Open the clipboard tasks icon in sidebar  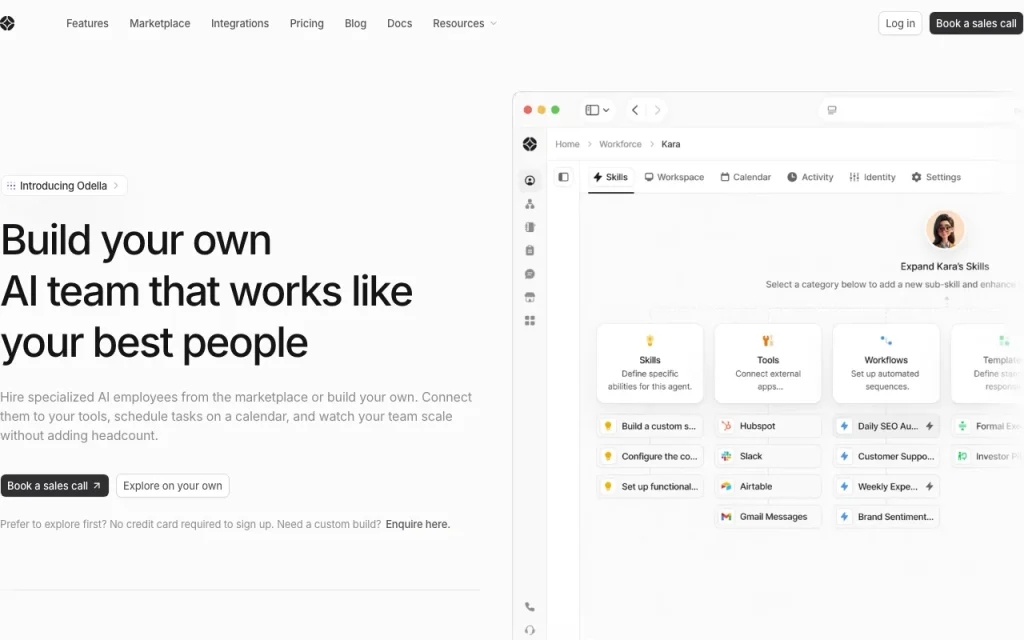pos(530,251)
